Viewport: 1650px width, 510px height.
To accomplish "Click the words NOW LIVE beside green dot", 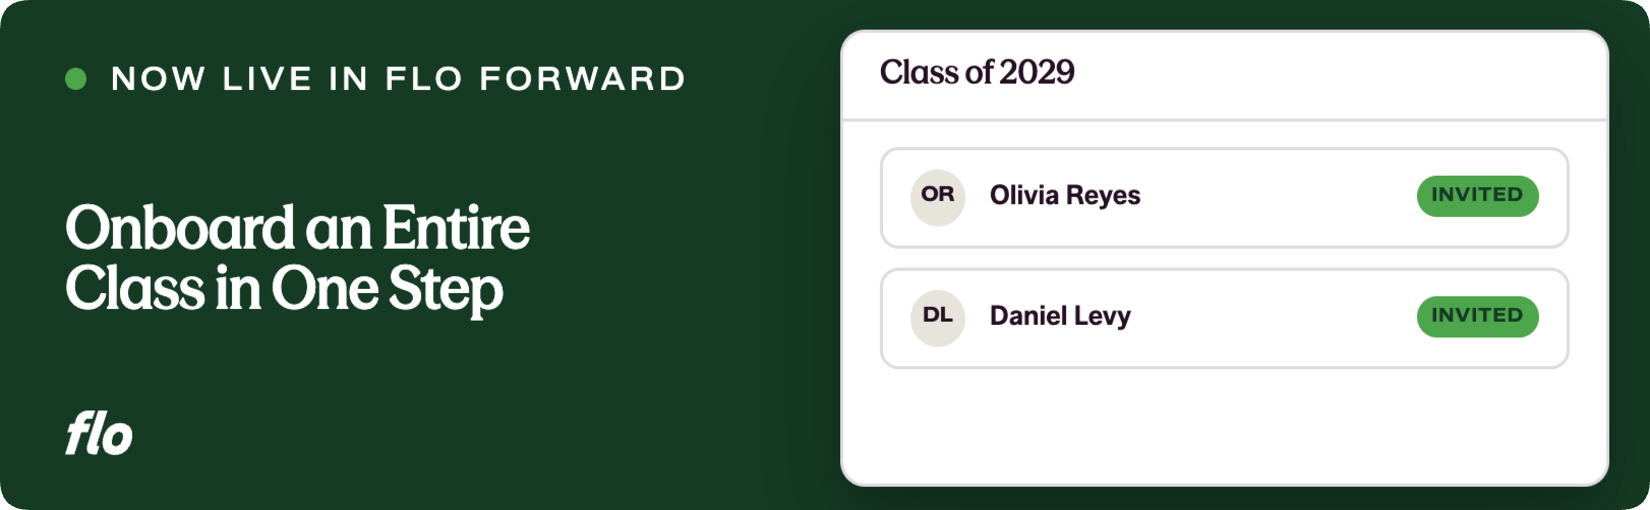I will [212, 79].
